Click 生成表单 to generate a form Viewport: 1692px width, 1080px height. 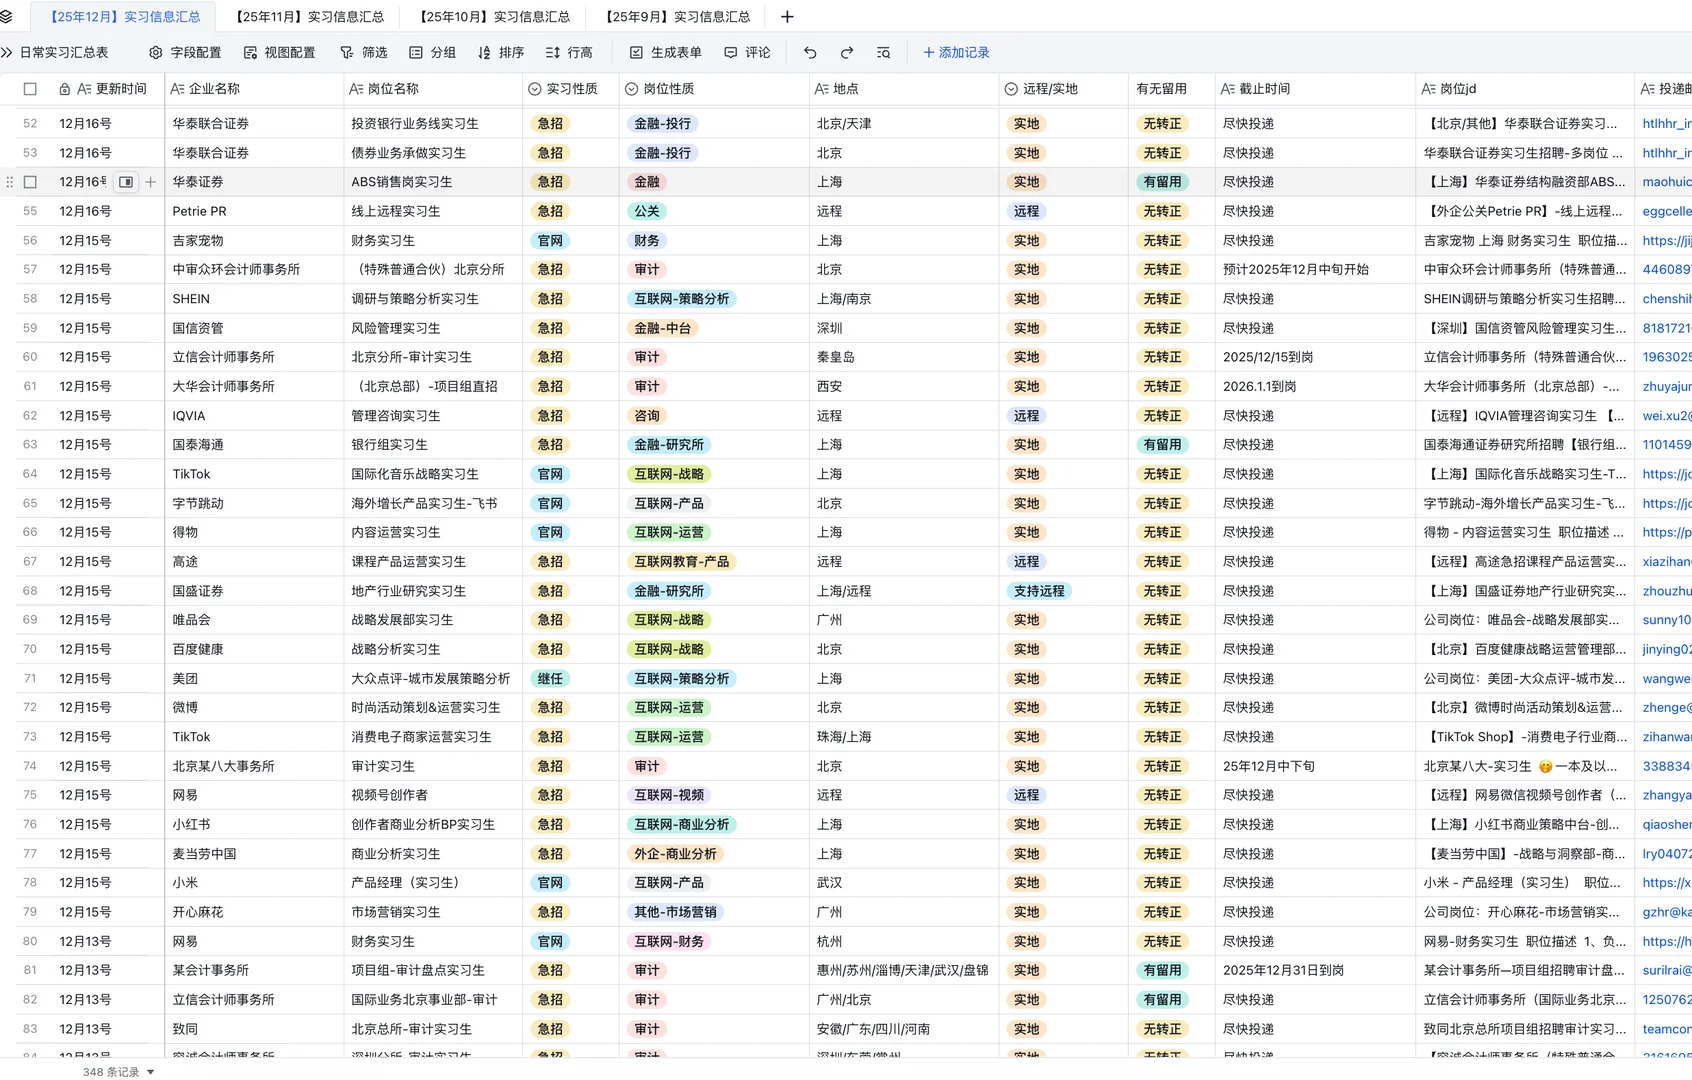[x=666, y=53]
